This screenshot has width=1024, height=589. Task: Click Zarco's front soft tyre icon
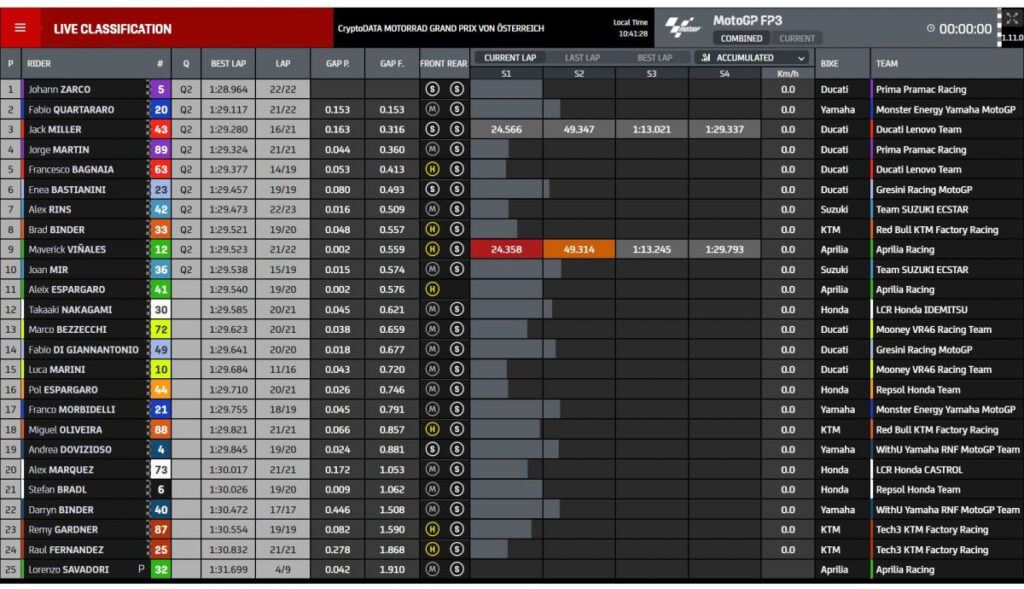(x=432, y=89)
